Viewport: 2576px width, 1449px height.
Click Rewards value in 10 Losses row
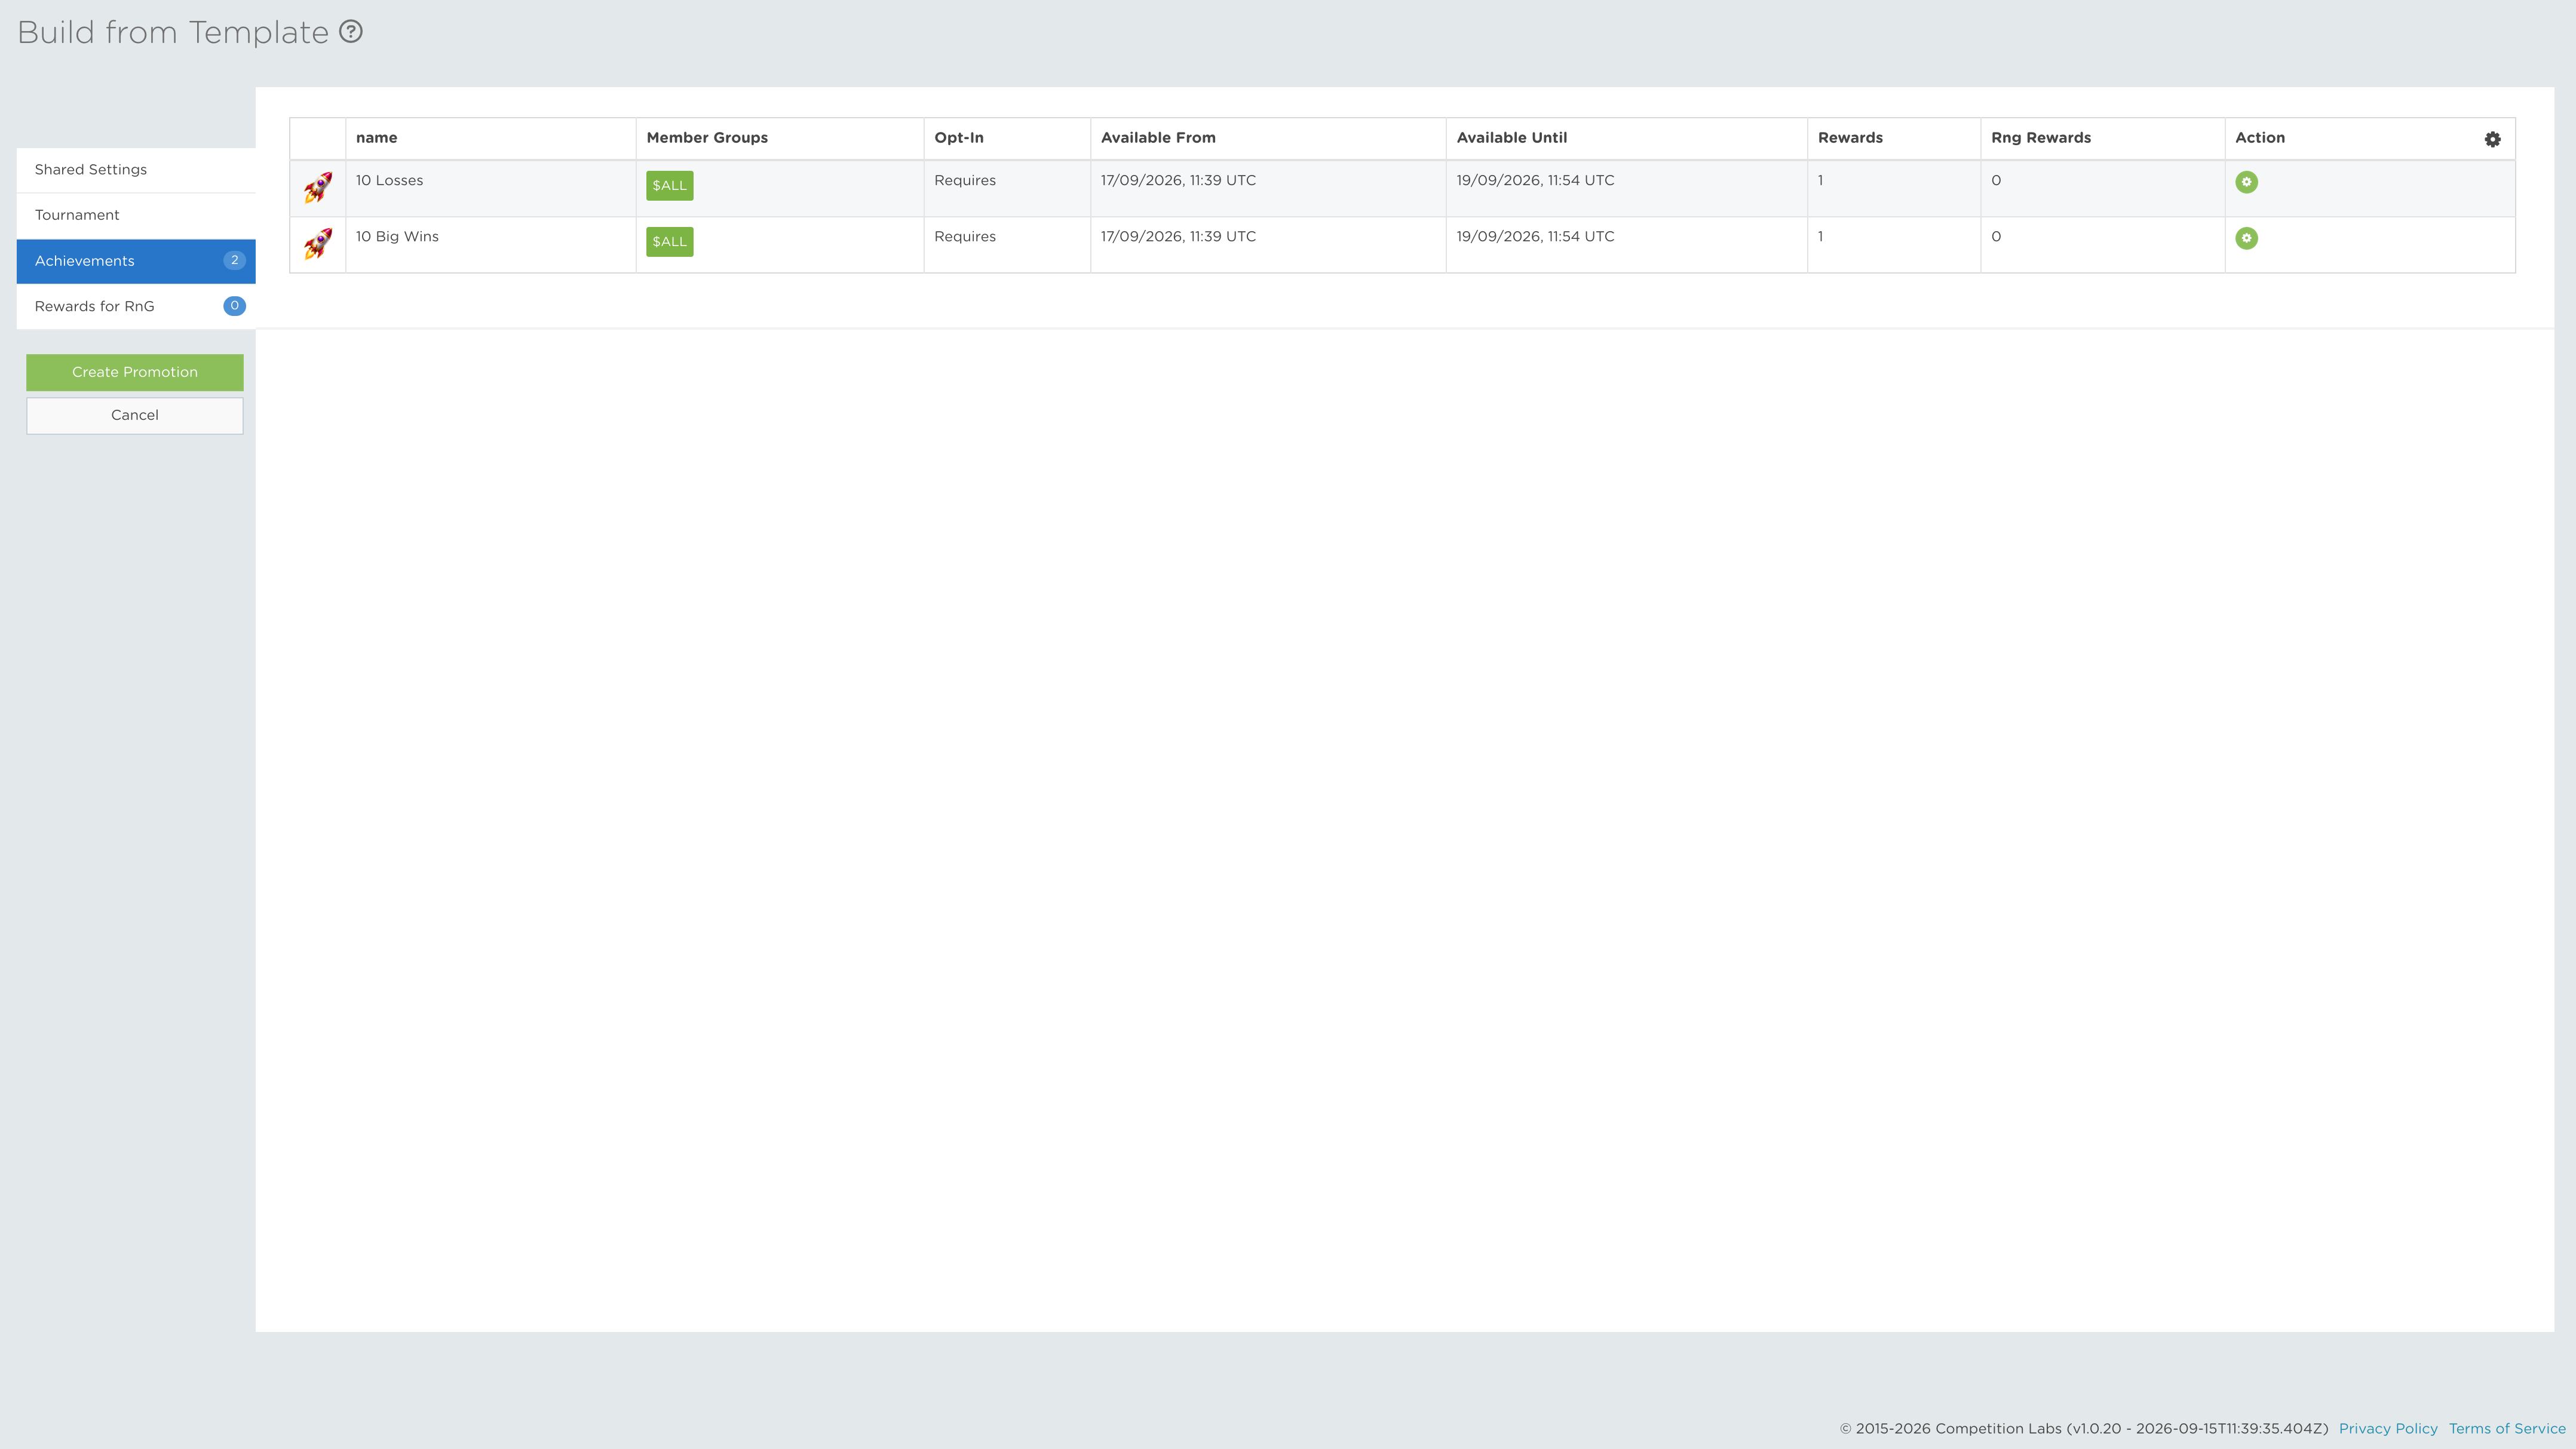coord(1820,180)
